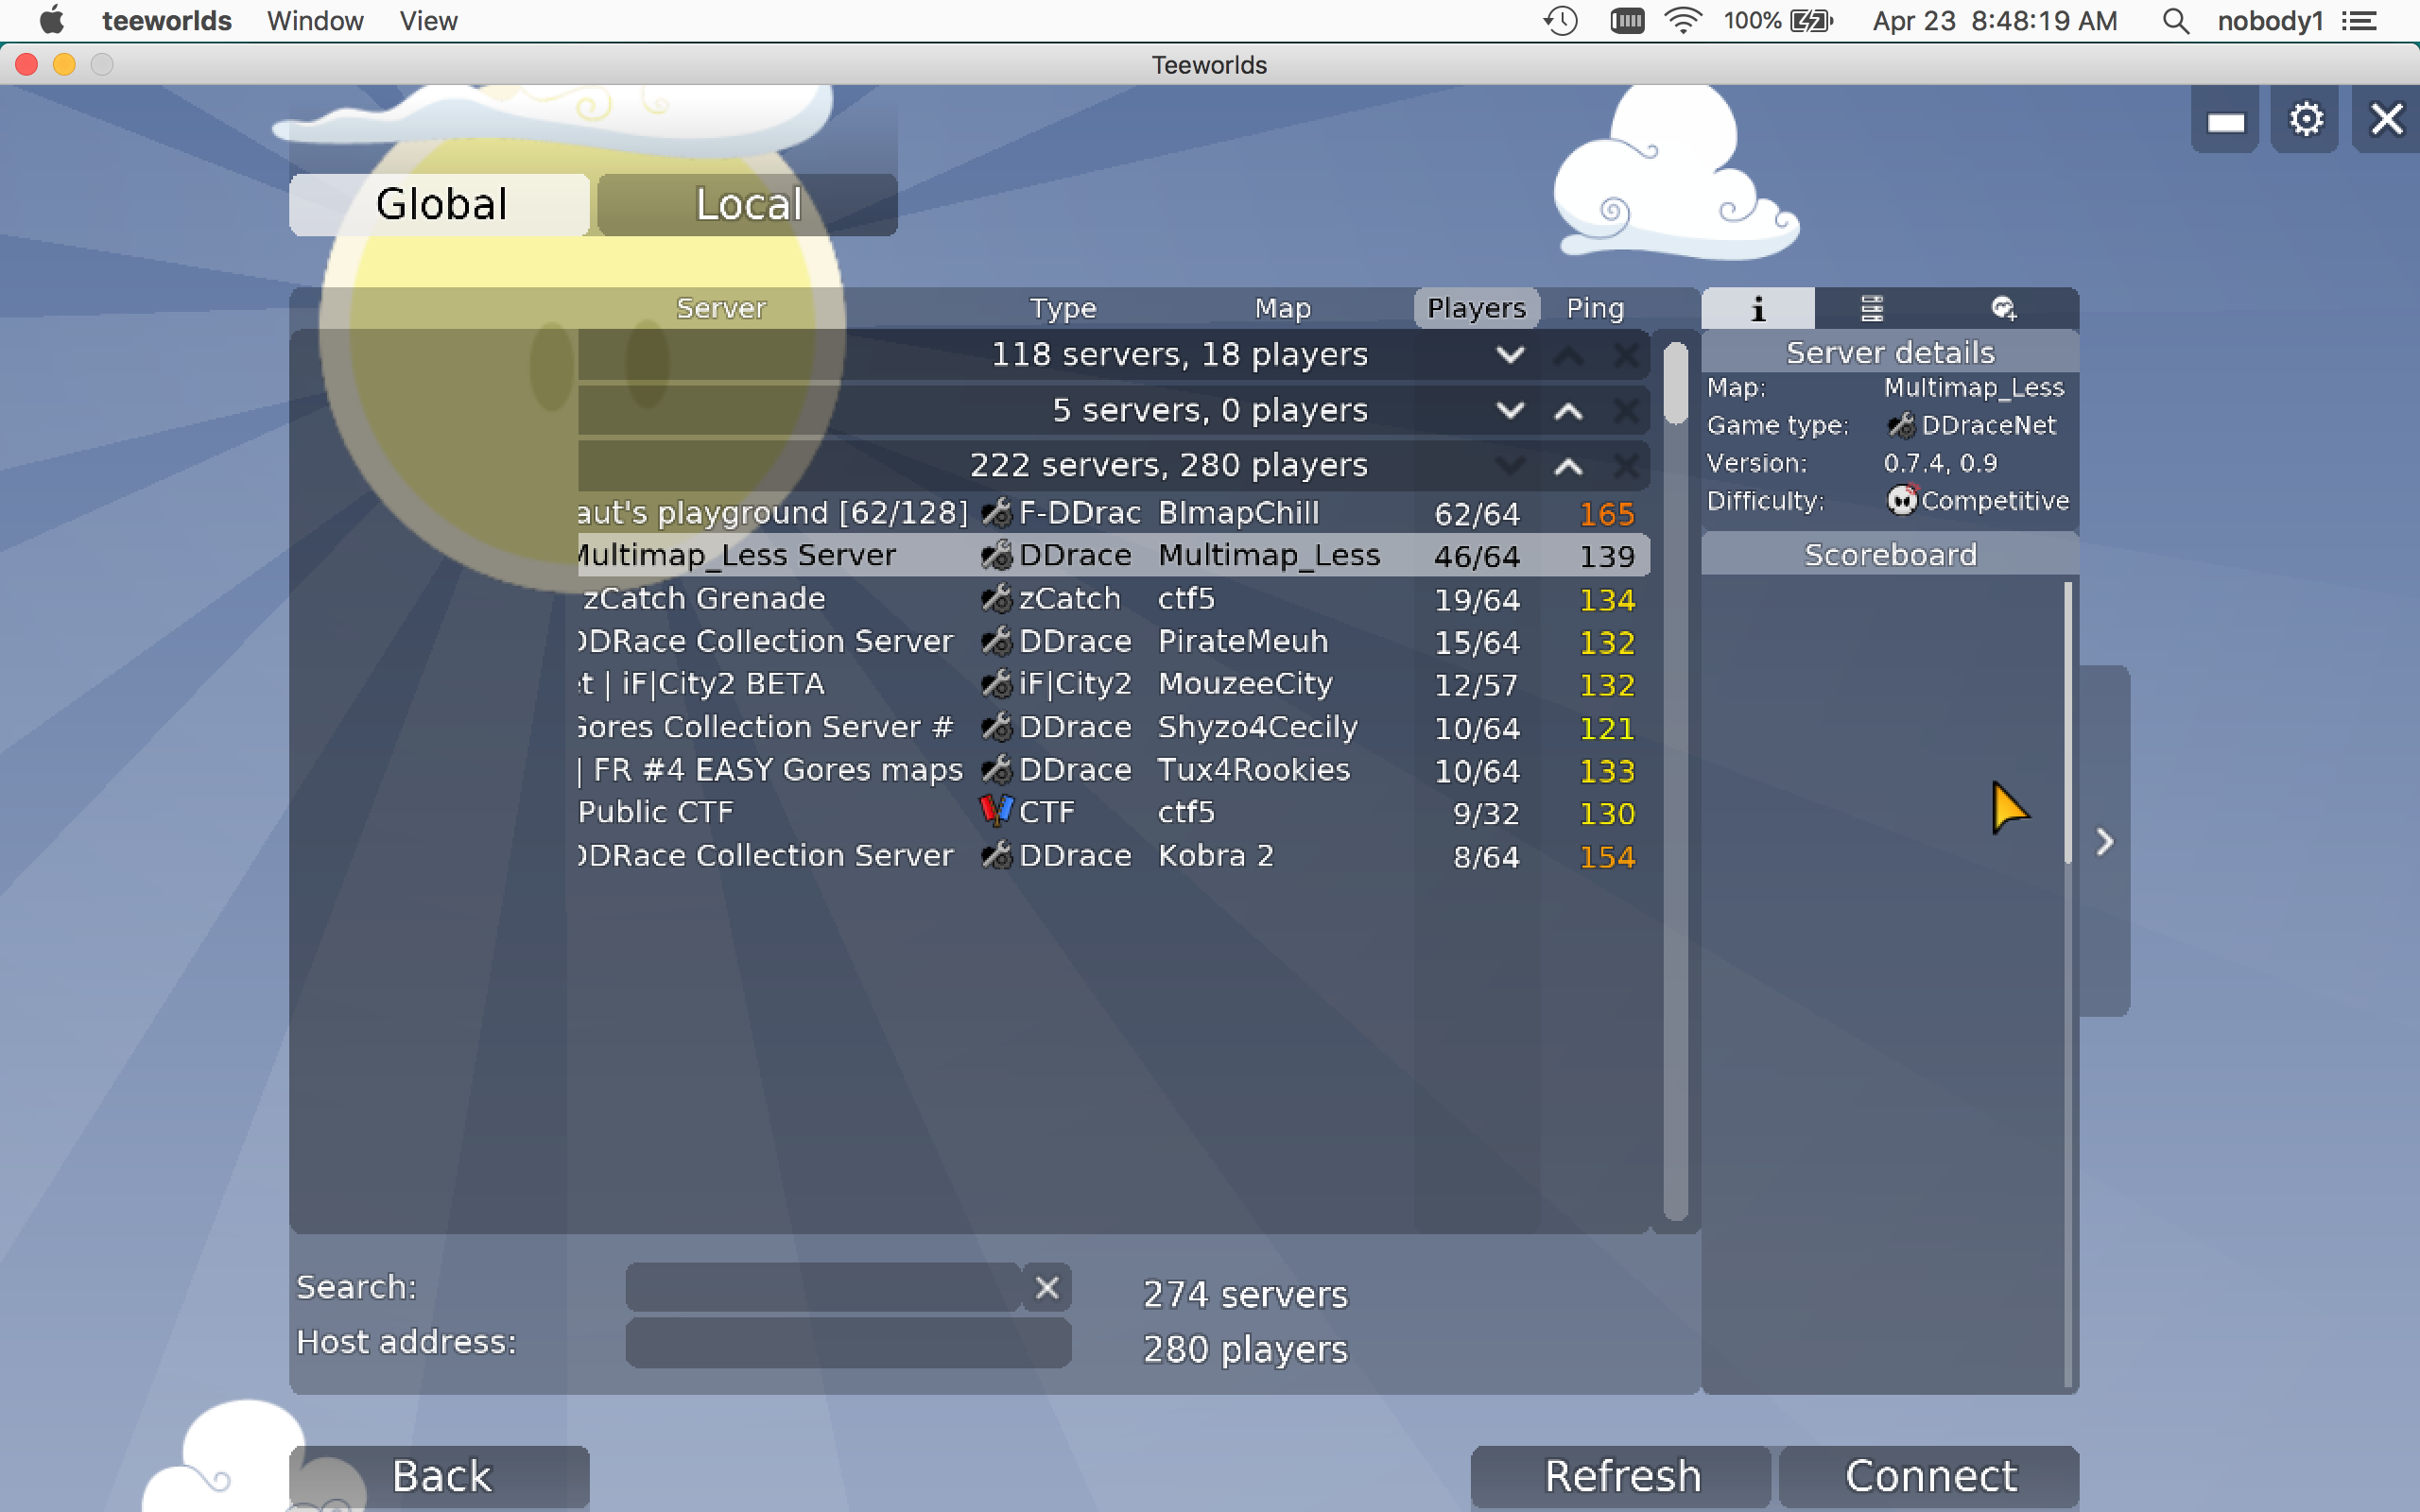Click the Connect button
Image resolution: width=2420 pixels, height=1512 pixels.
pos(1929,1476)
